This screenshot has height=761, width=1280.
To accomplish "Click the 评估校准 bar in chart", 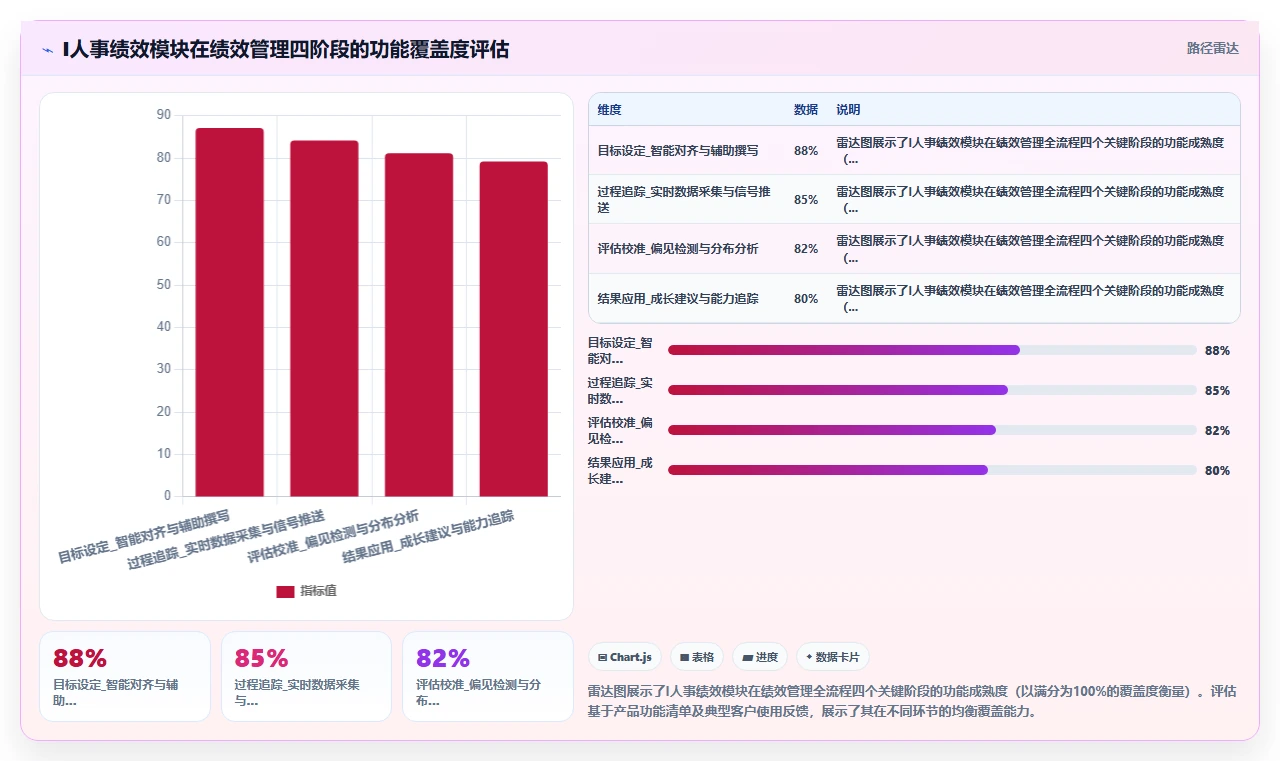I will 419,325.
